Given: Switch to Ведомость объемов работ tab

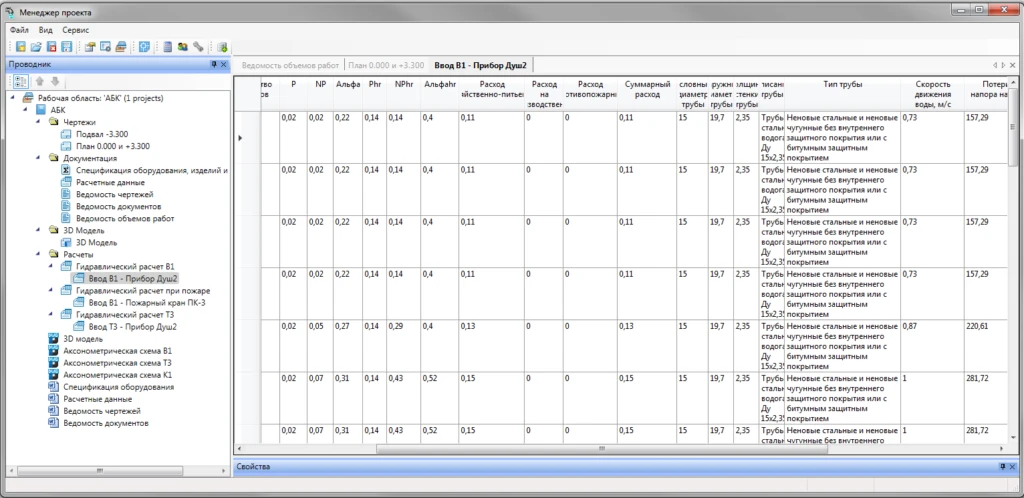Looking at the screenshot, I should coord(290,64).
